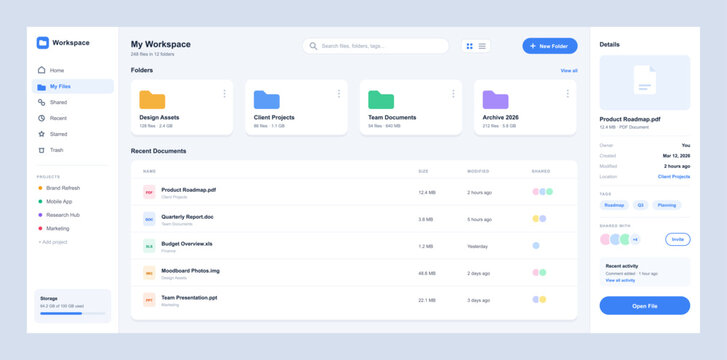Open the Design Assets orange folder icon
The image size is (727, 360).
[152, 100]
